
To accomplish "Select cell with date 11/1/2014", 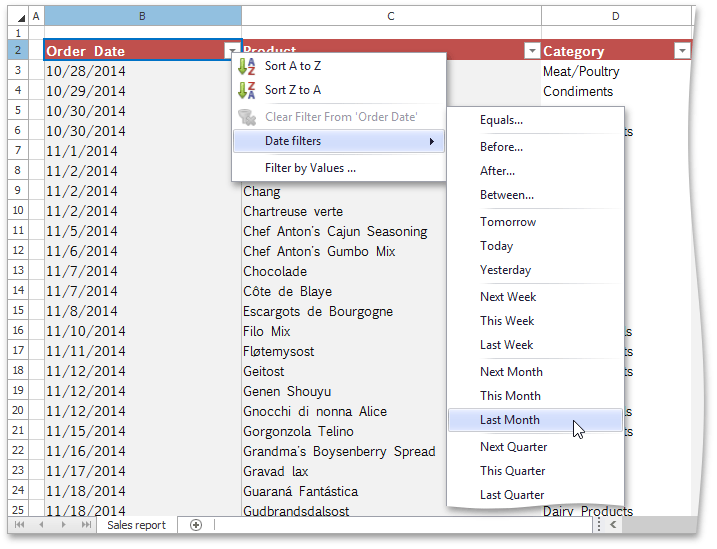I will 143,151.
